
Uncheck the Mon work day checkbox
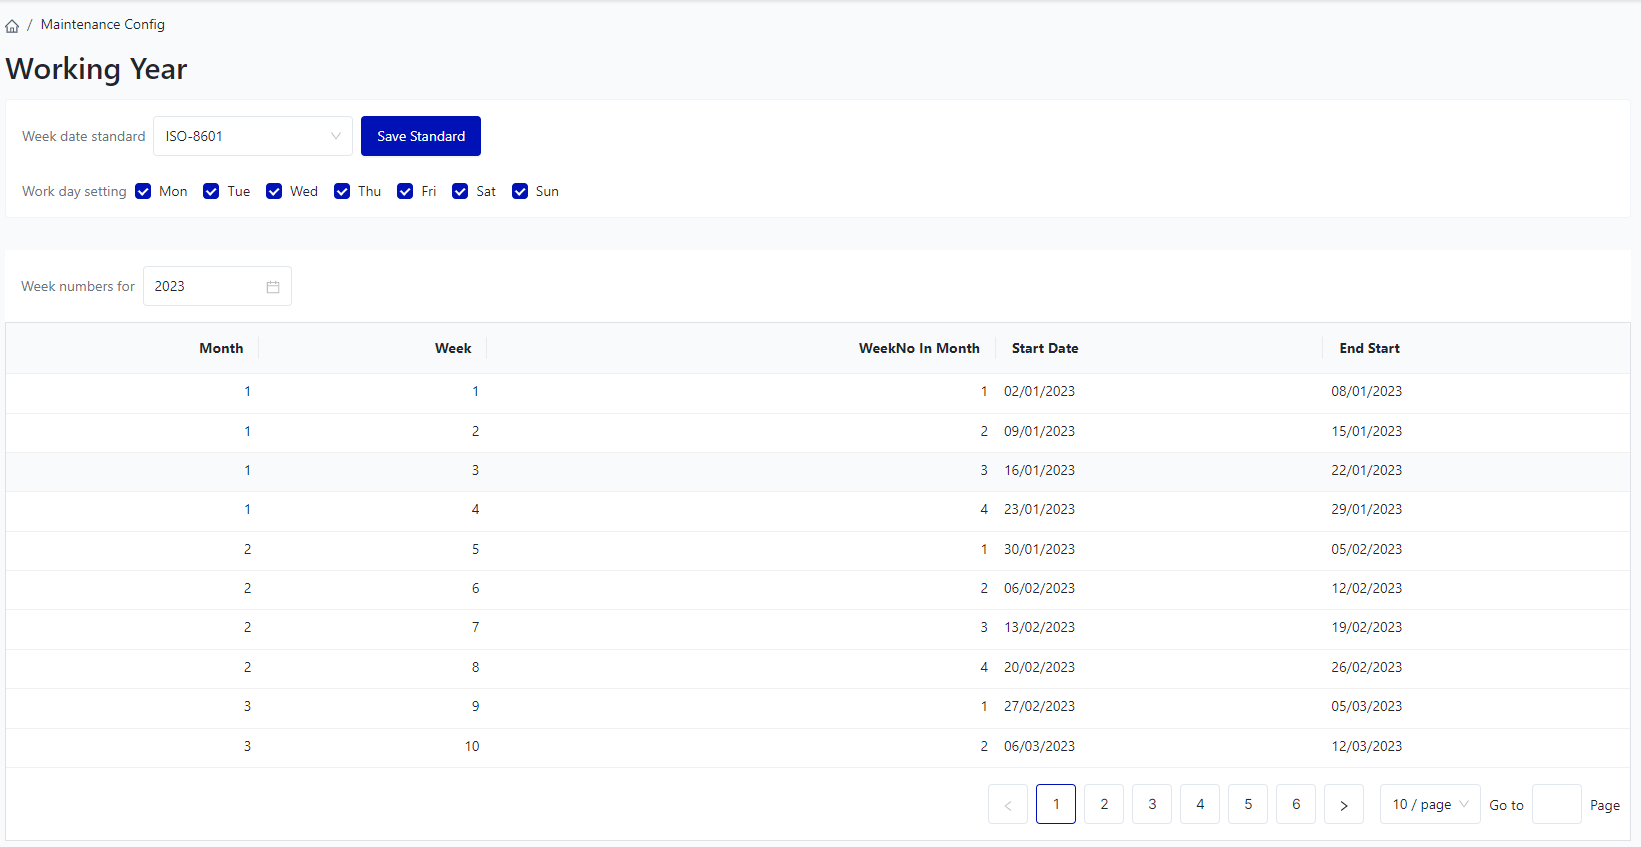tap(143, 192)
